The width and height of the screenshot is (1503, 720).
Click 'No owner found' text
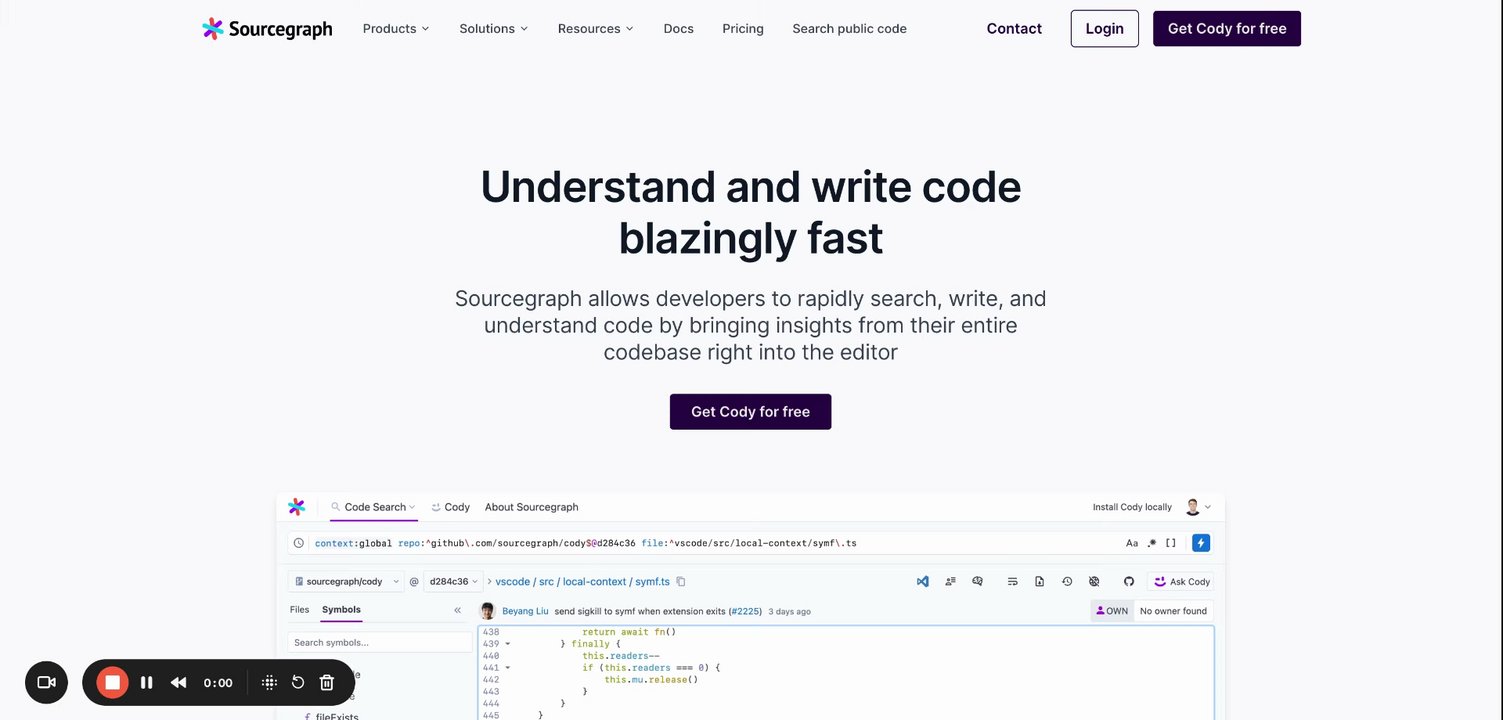(1173, 611)
